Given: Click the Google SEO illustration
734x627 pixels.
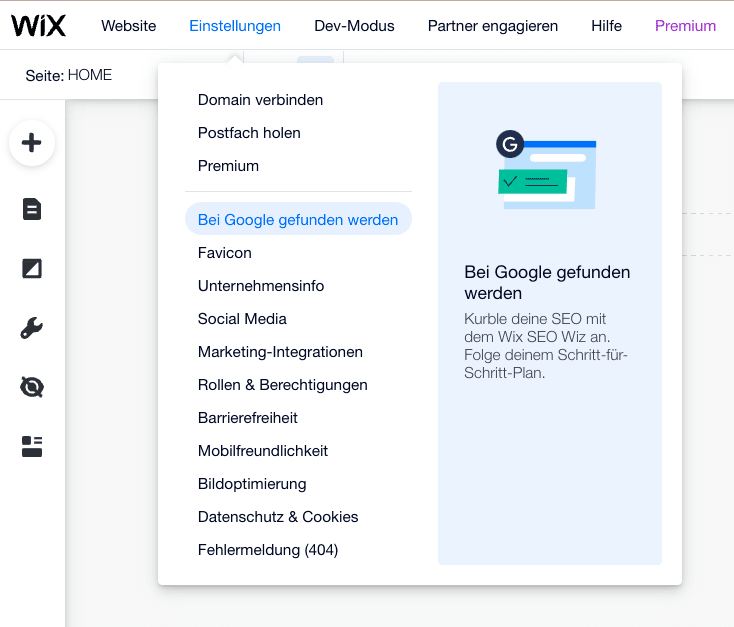Looking at the screenshot, I should pyautogui.click(x=546, y=170).
